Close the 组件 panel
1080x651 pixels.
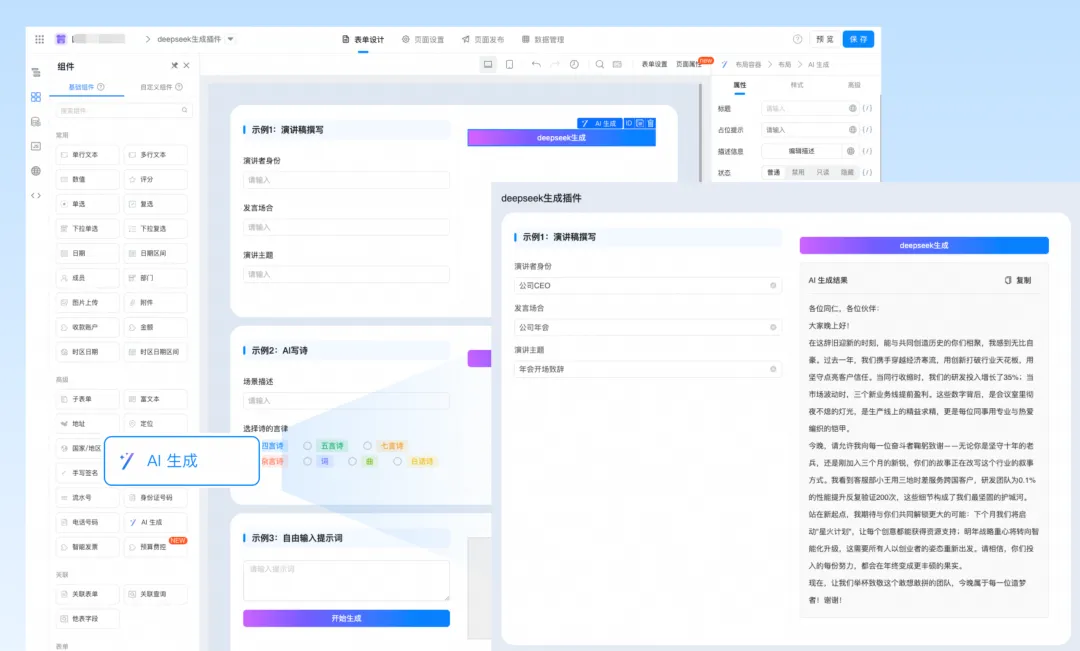pyautogui.click(x=187, y=65)
